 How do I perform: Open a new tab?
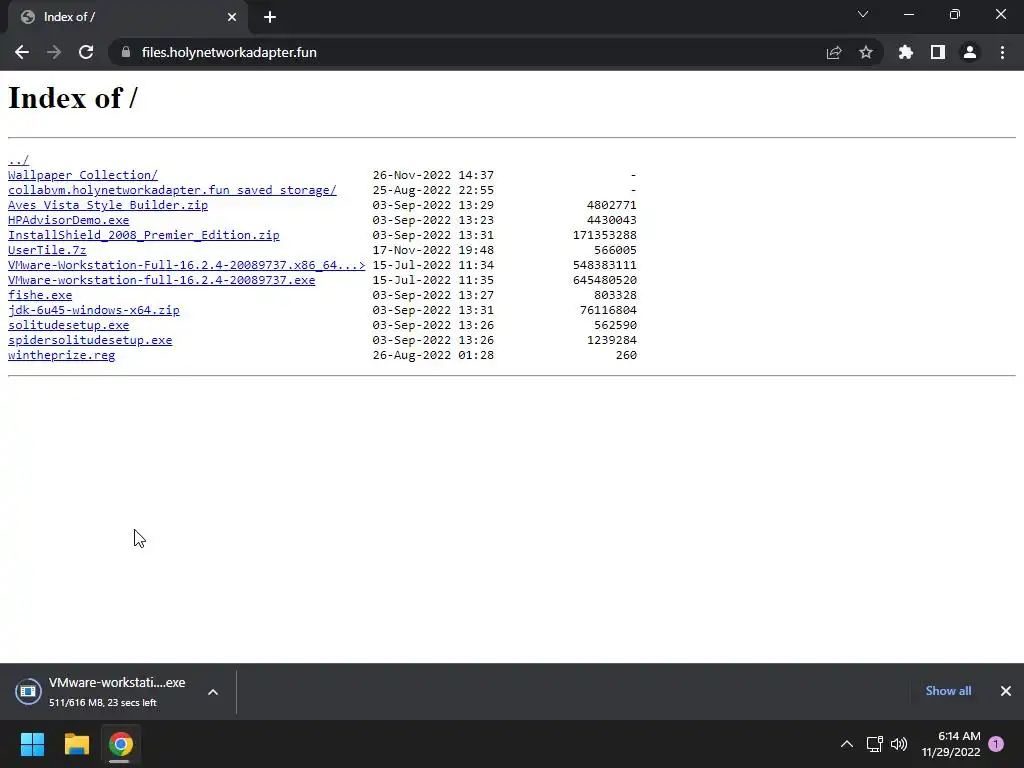pos(270,17)
